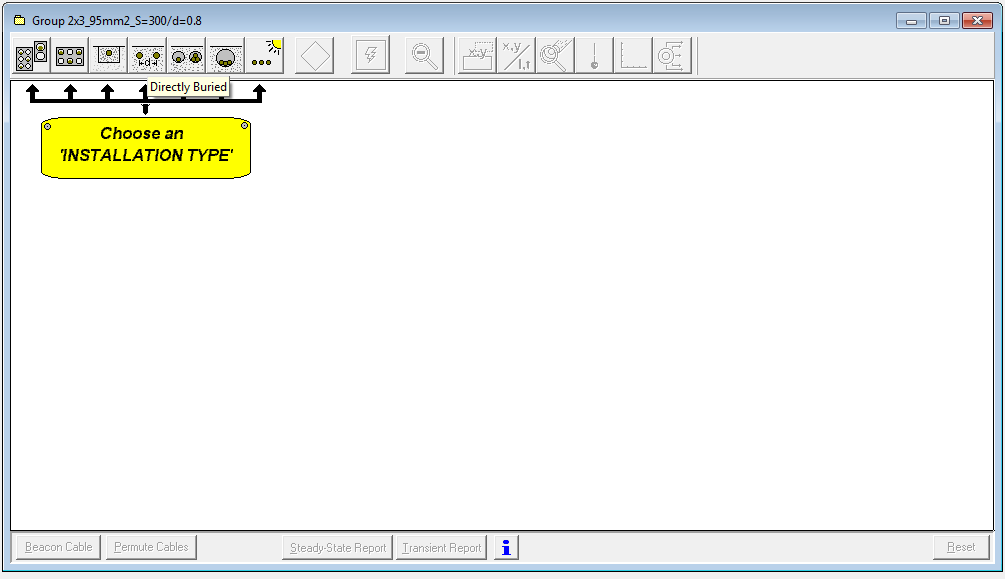Click the lightning bolt toolbar icon
Image resolution: width=1005 pixels, height=579 pixels.
click(x=370, y=56)
